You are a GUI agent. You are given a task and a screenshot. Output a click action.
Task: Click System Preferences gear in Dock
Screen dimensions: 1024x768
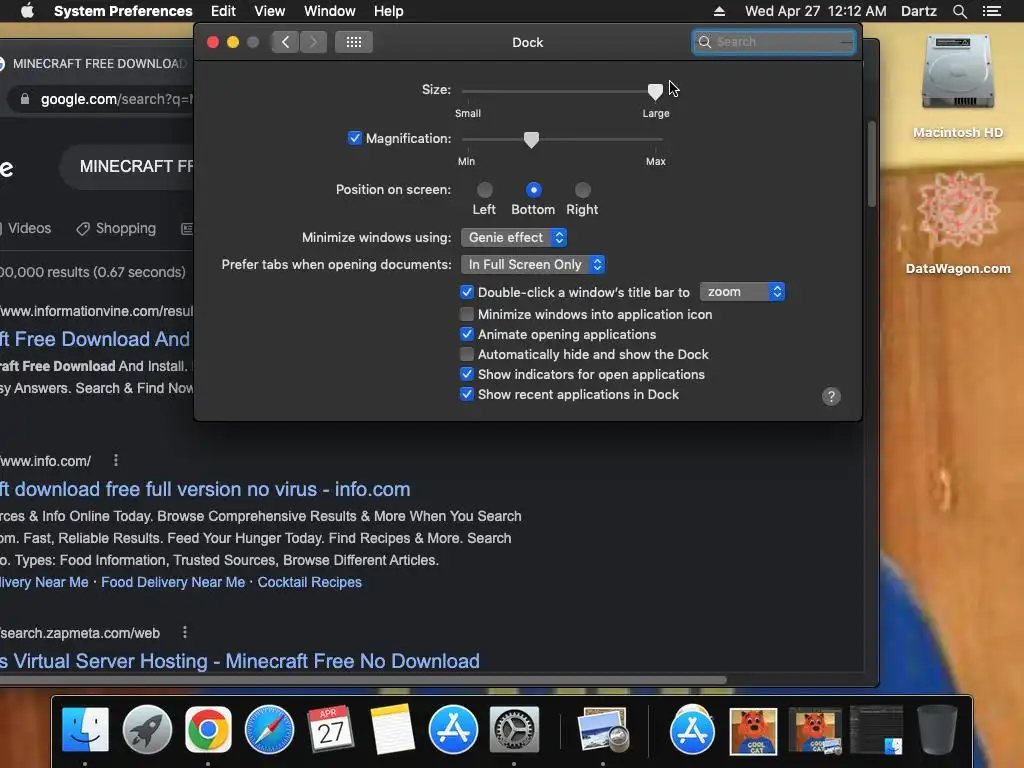[x=515, y=729]
